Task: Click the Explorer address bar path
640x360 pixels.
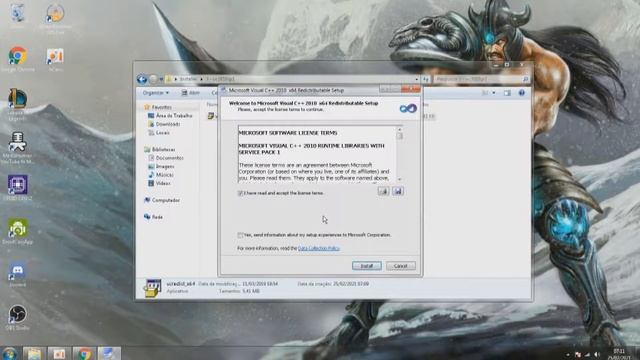Action: [291, 79]
